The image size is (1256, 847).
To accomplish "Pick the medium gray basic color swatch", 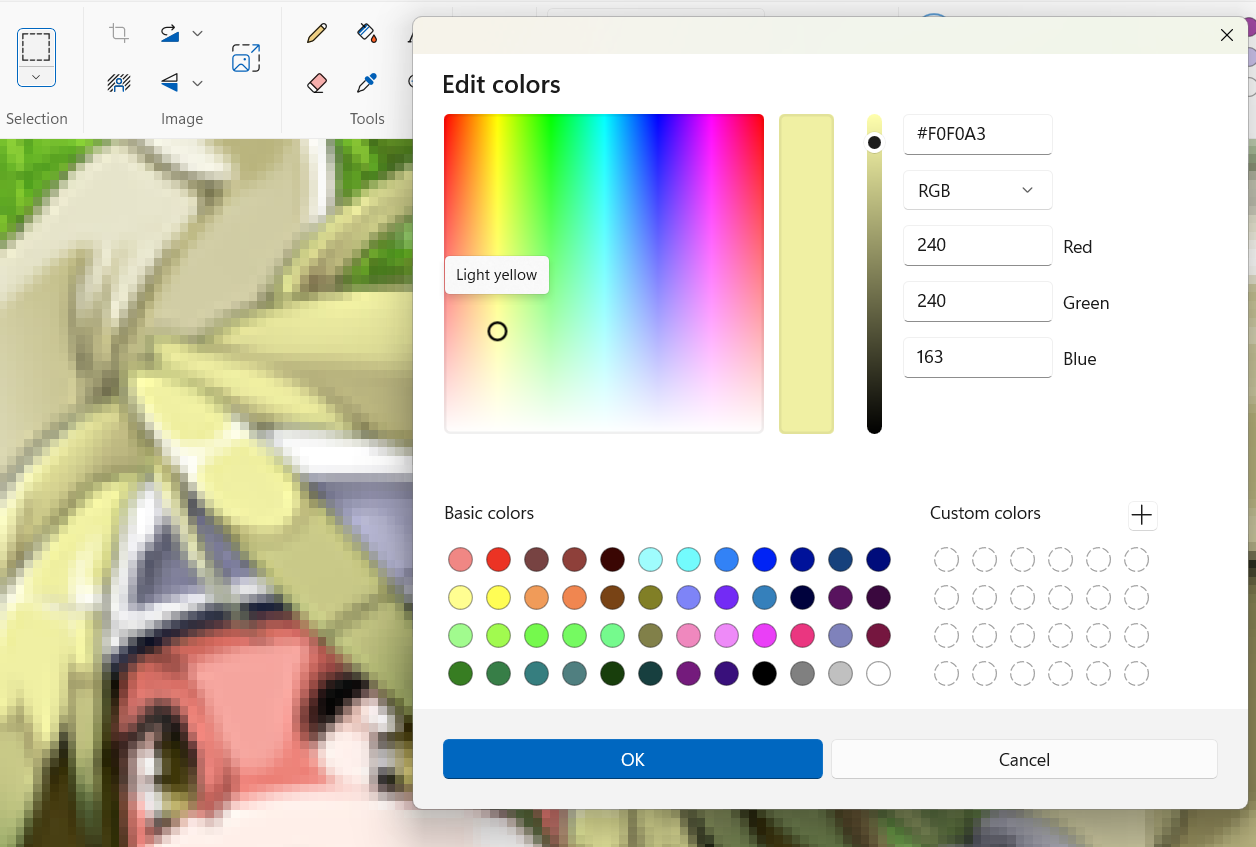I will pyautogui.click(x=802, y=674).
